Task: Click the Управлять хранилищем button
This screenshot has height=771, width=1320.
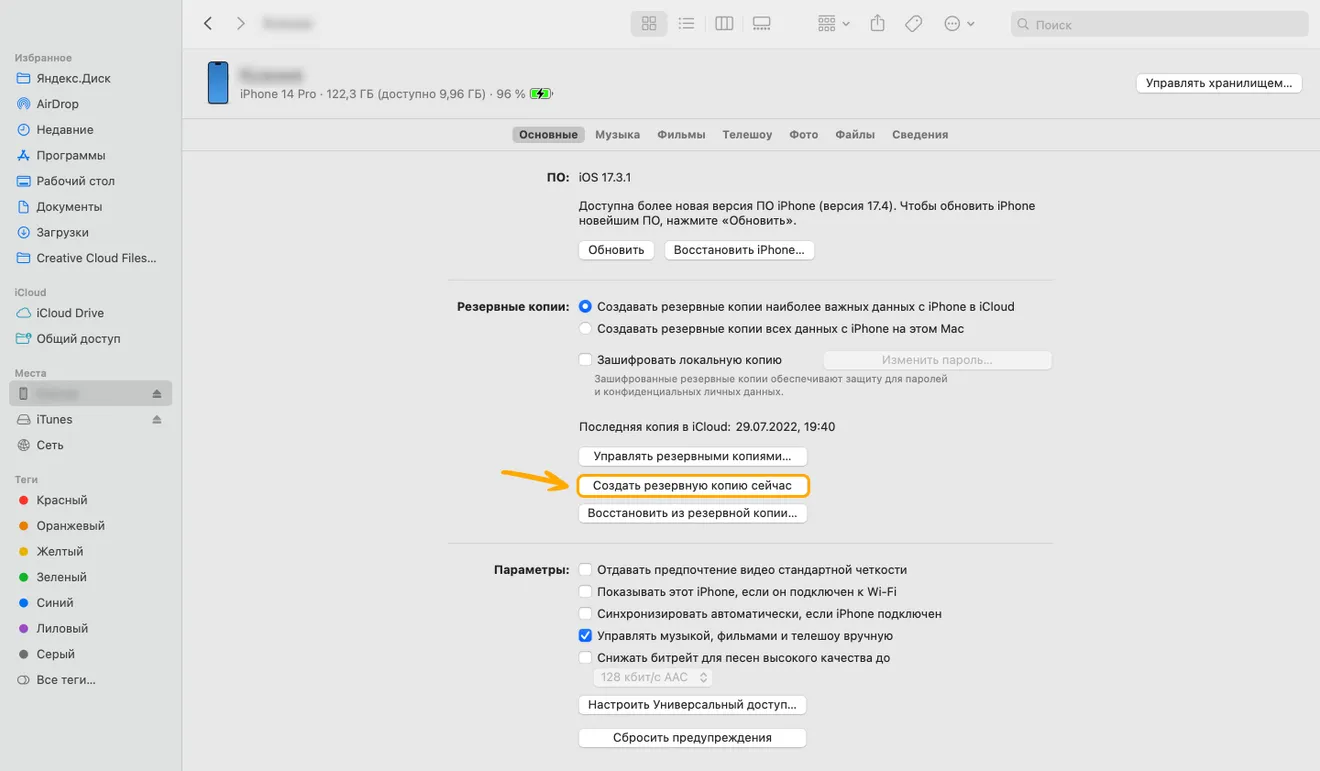Action: [x=1219, y=83]
